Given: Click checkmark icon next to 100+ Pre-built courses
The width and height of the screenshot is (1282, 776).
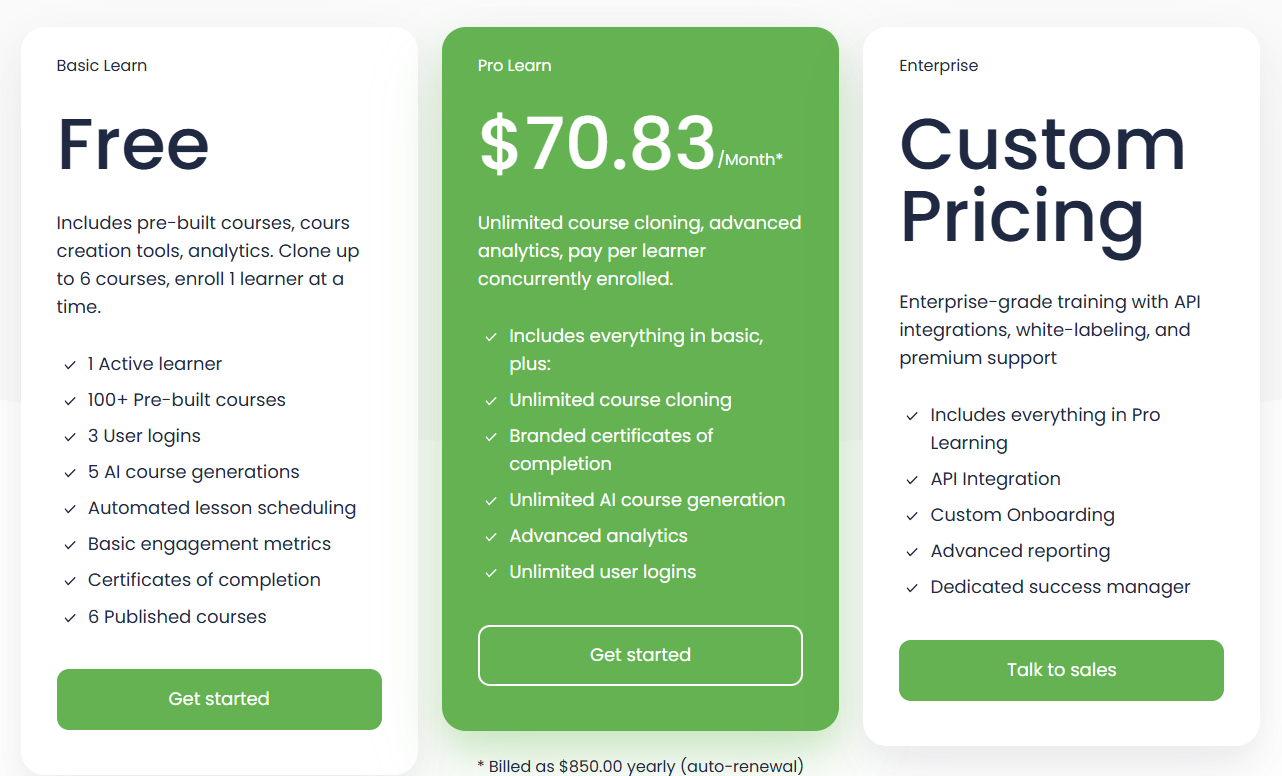Looking at the screenshot, I should [70, 401].
